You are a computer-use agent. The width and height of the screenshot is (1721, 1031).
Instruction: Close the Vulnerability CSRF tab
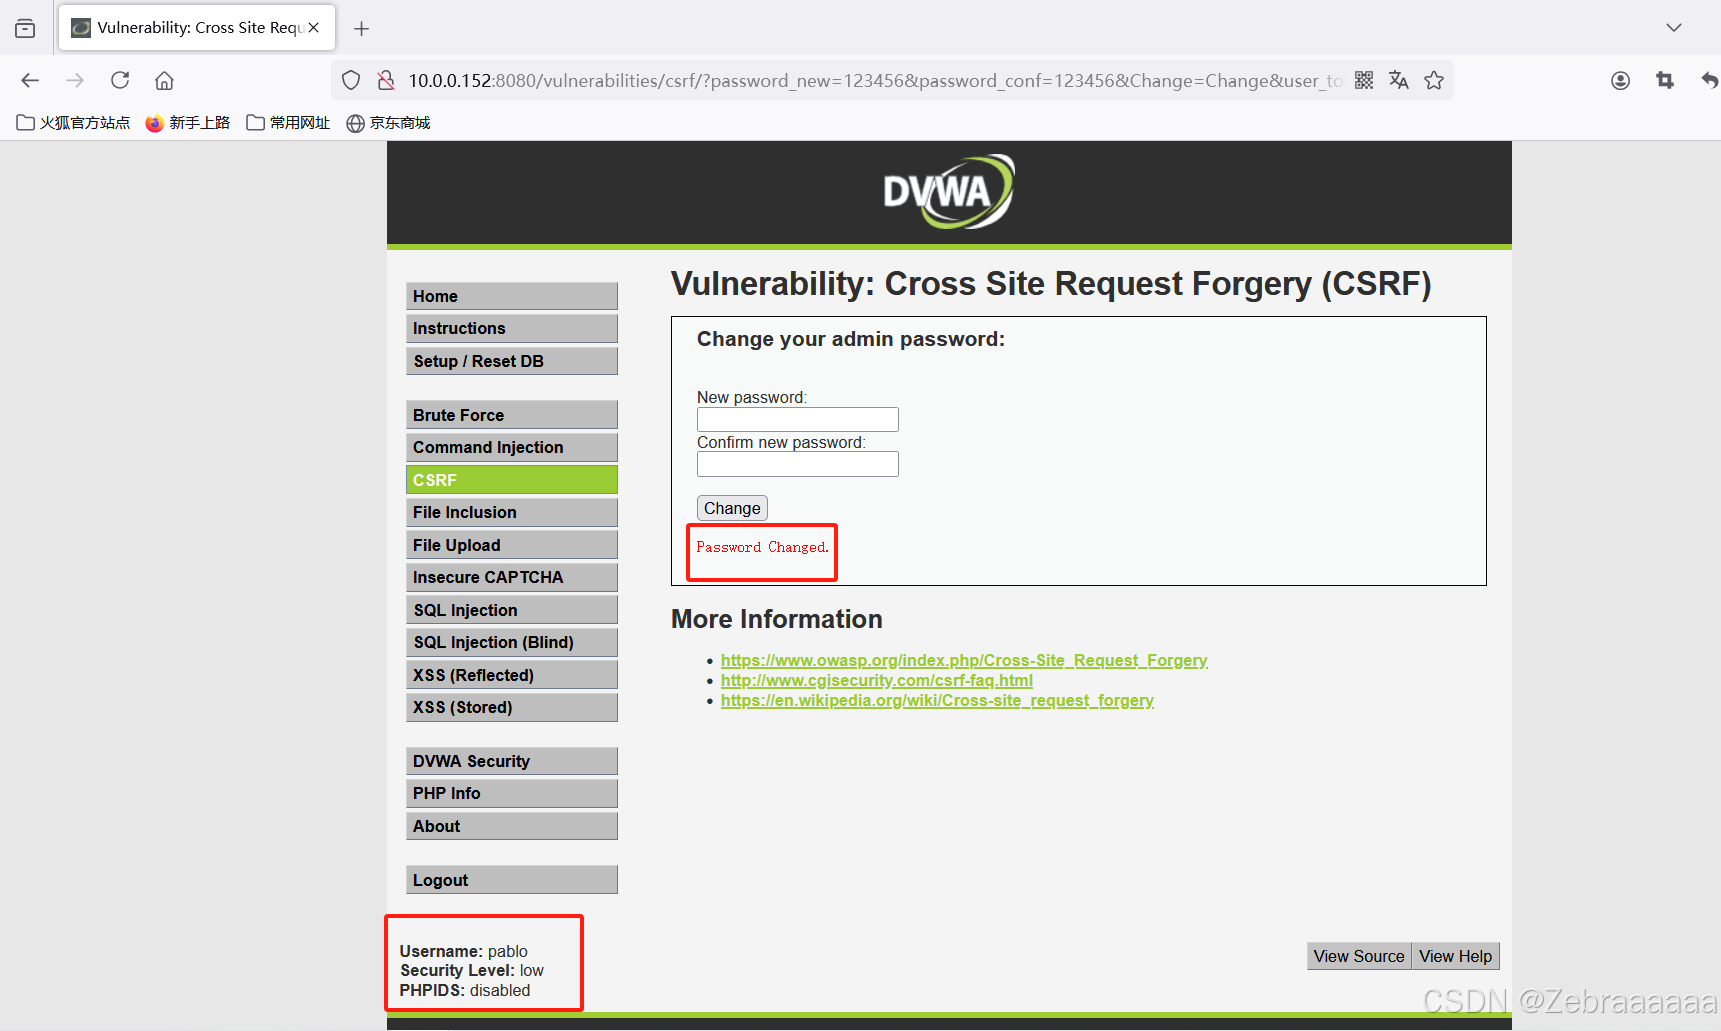314,28
